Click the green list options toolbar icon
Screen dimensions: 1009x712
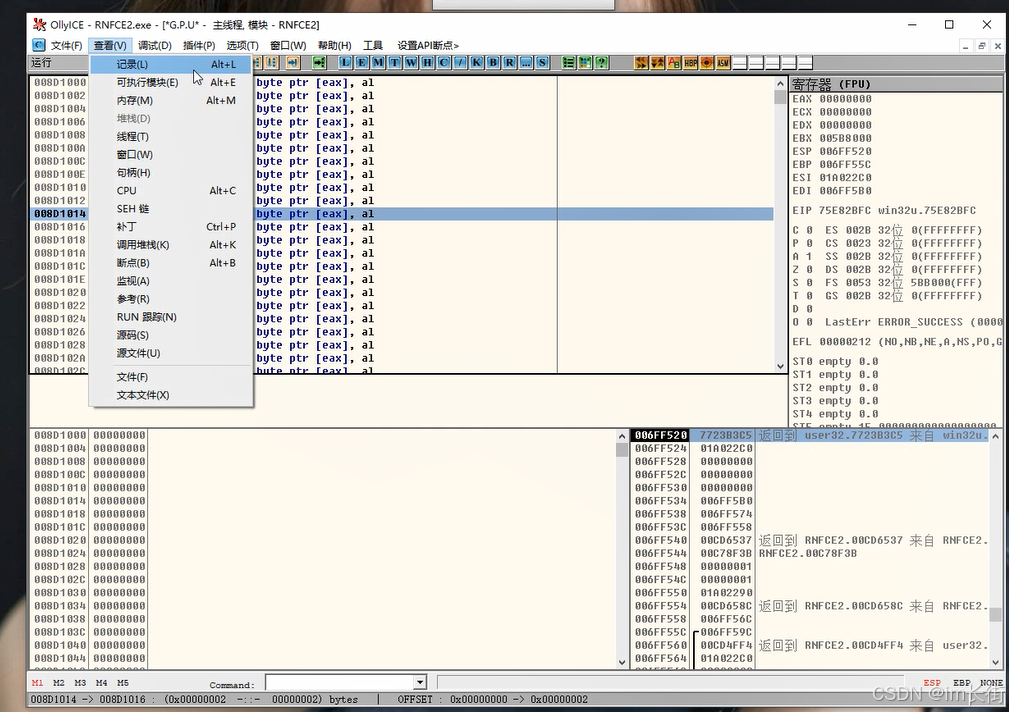[568, 62]
